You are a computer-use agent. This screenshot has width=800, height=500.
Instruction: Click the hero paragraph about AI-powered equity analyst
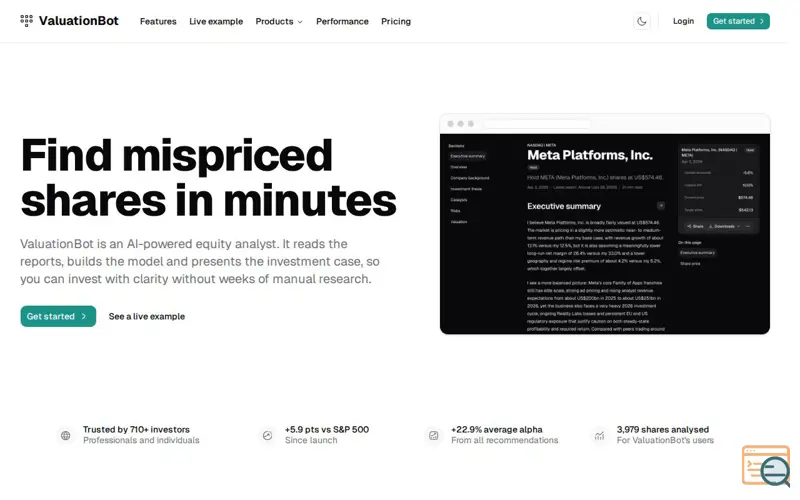pos(199,261)
